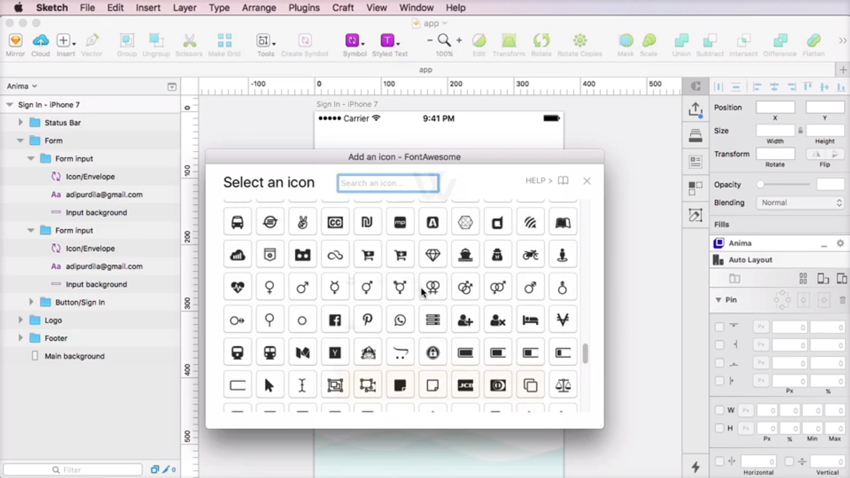Enable the H height checkbox
Viewport: 850px width, 478px height.
[x=719, y=428]
